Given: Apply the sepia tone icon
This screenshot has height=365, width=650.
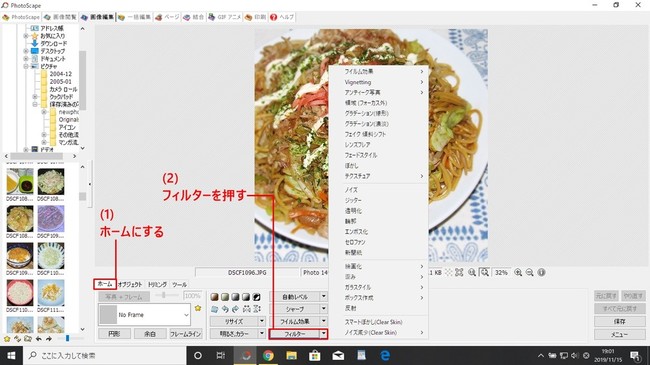Looking at the screenshot, I should click(x=214, y=297).
